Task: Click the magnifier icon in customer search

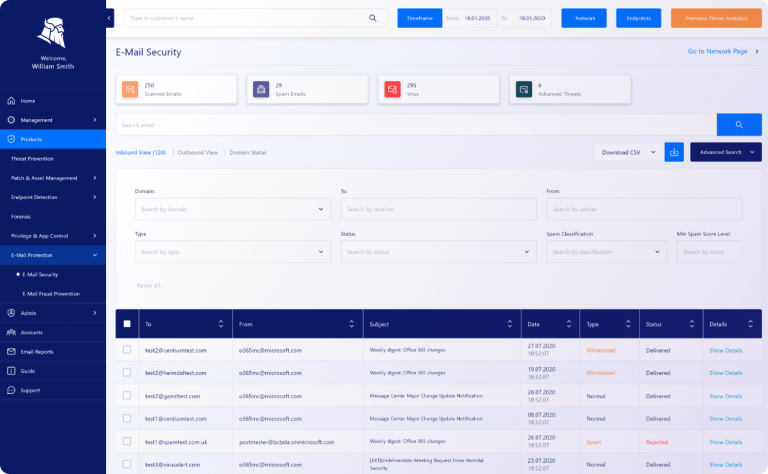Action: [373, 18]
